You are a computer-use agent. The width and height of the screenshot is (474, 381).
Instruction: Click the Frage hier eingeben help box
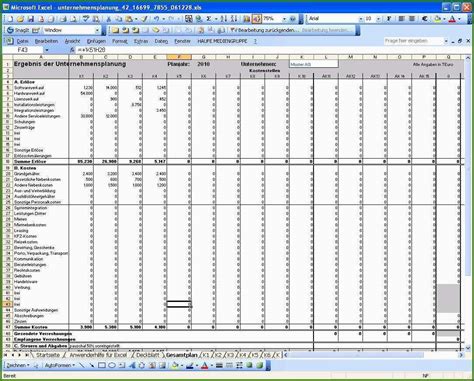413,41
